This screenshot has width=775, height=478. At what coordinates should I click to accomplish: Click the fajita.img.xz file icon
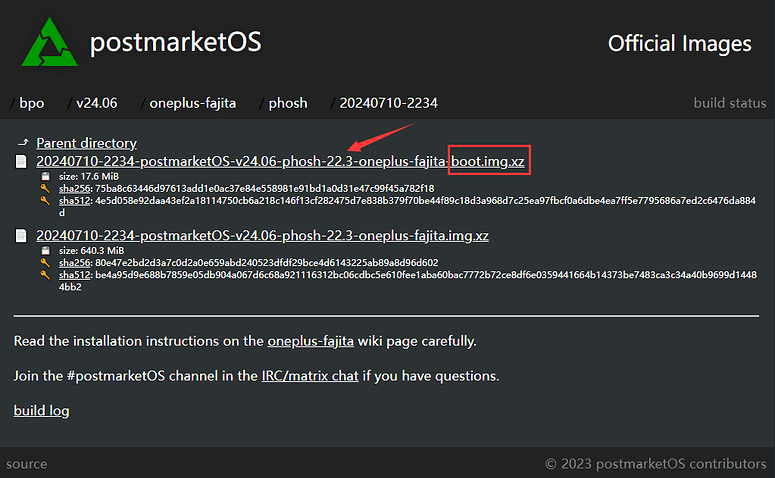21,236
